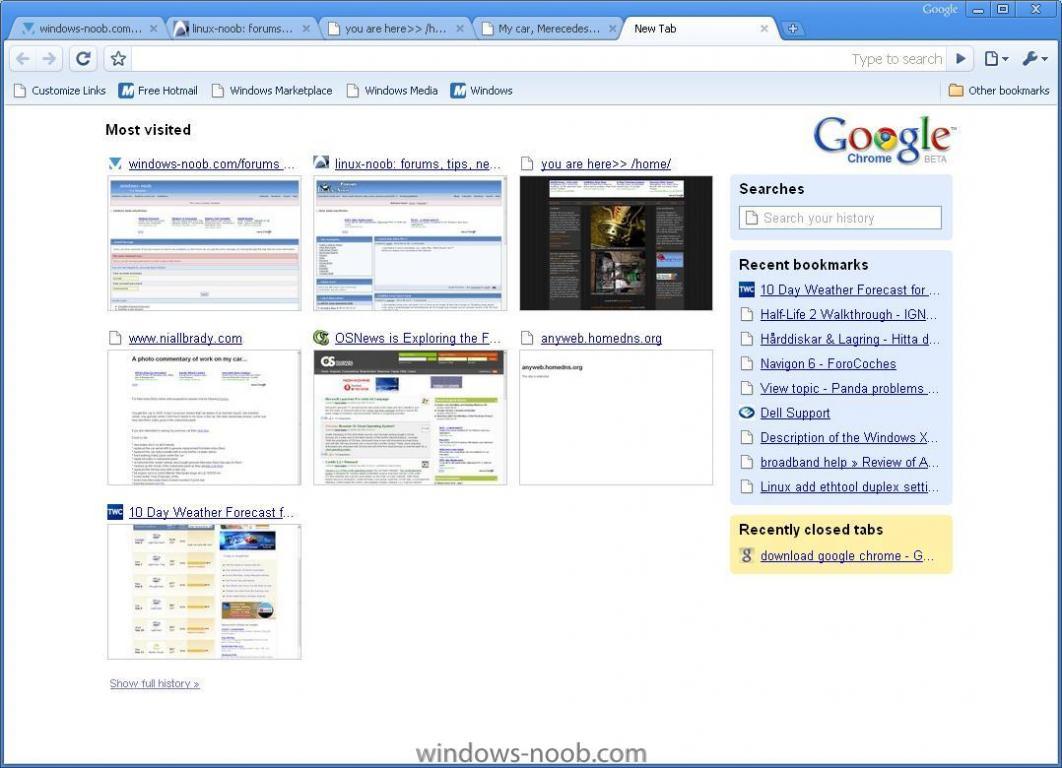Reopen download google chrome closed tab

tap(847, 556)
